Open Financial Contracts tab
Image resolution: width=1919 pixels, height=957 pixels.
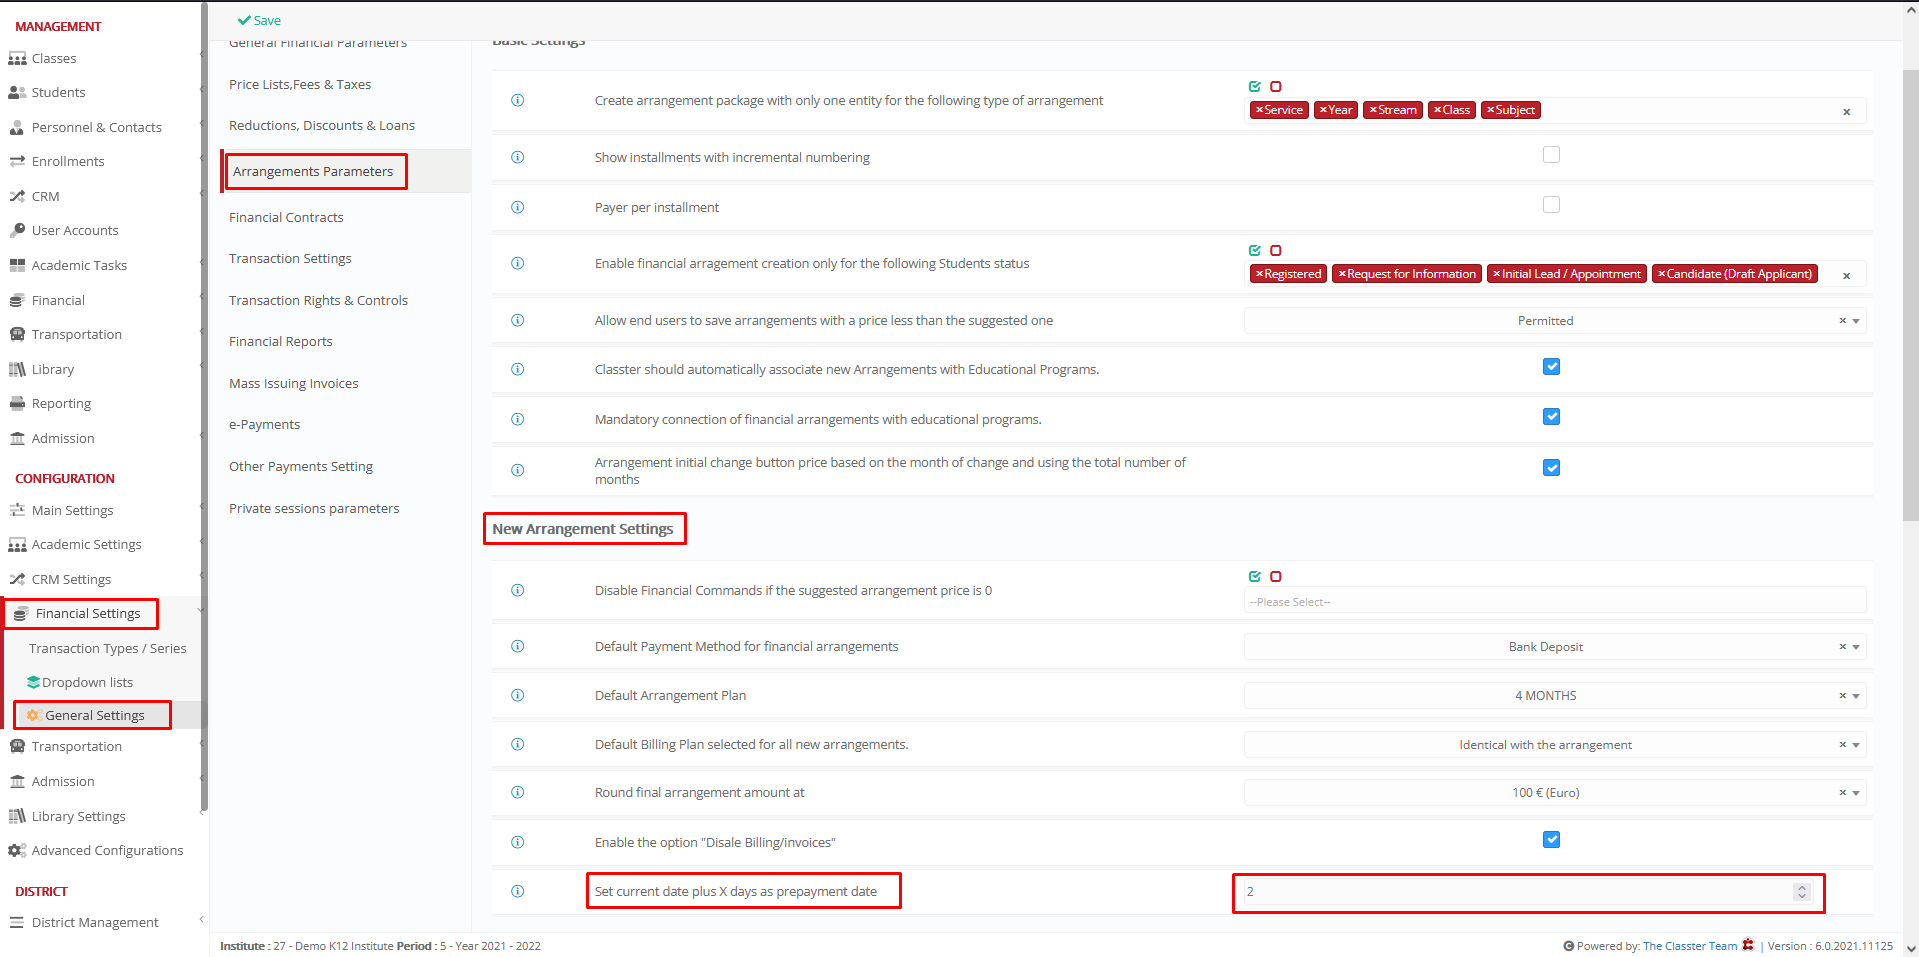tap(286, 218)
